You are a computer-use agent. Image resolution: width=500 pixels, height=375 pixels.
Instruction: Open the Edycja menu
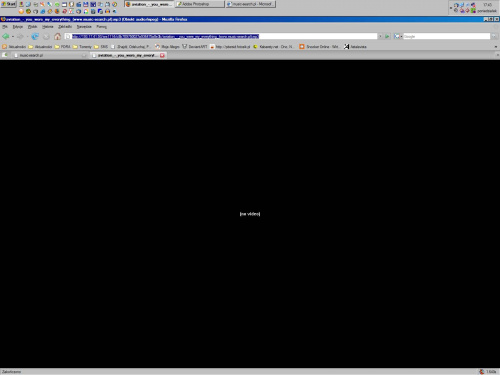coord(18,27)
